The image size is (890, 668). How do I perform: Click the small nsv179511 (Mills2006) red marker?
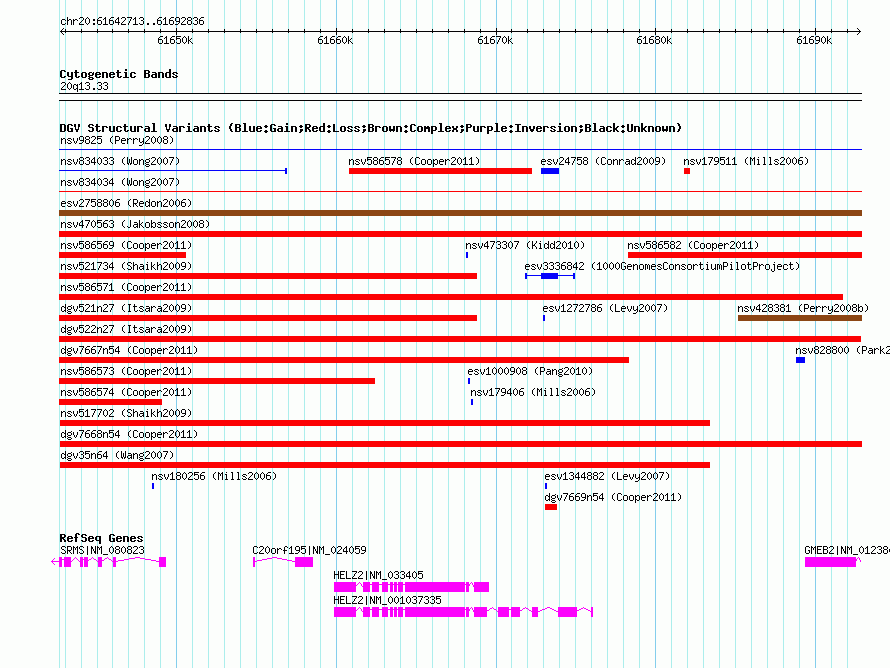click(x=687, y=171)
